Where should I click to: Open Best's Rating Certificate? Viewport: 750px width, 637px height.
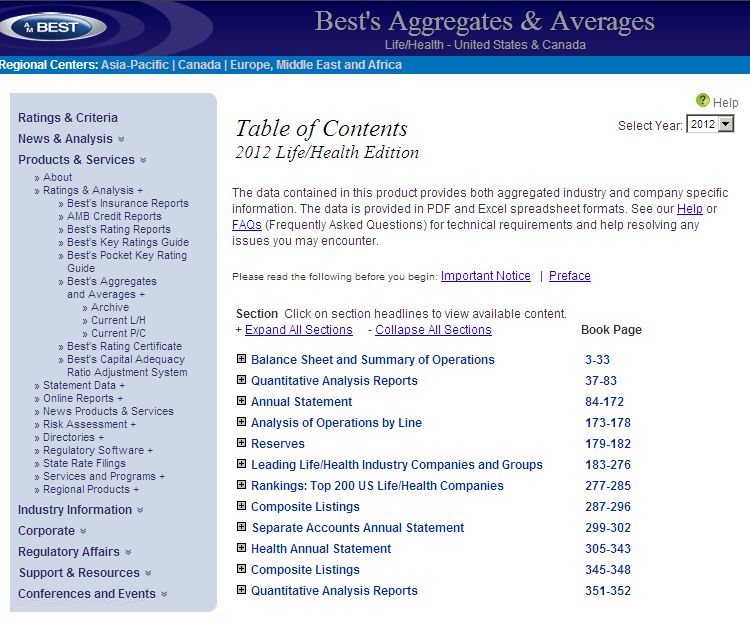tap(124, 346)
